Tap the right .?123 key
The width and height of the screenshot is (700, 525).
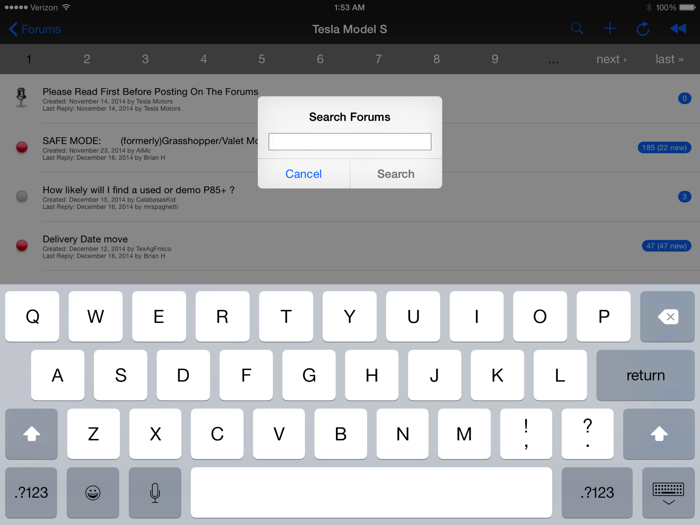click(x=597, y=492)
